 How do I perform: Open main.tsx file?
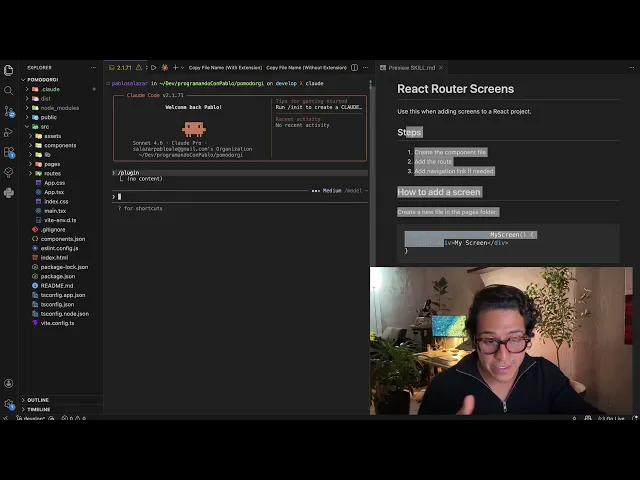(61, 211)
